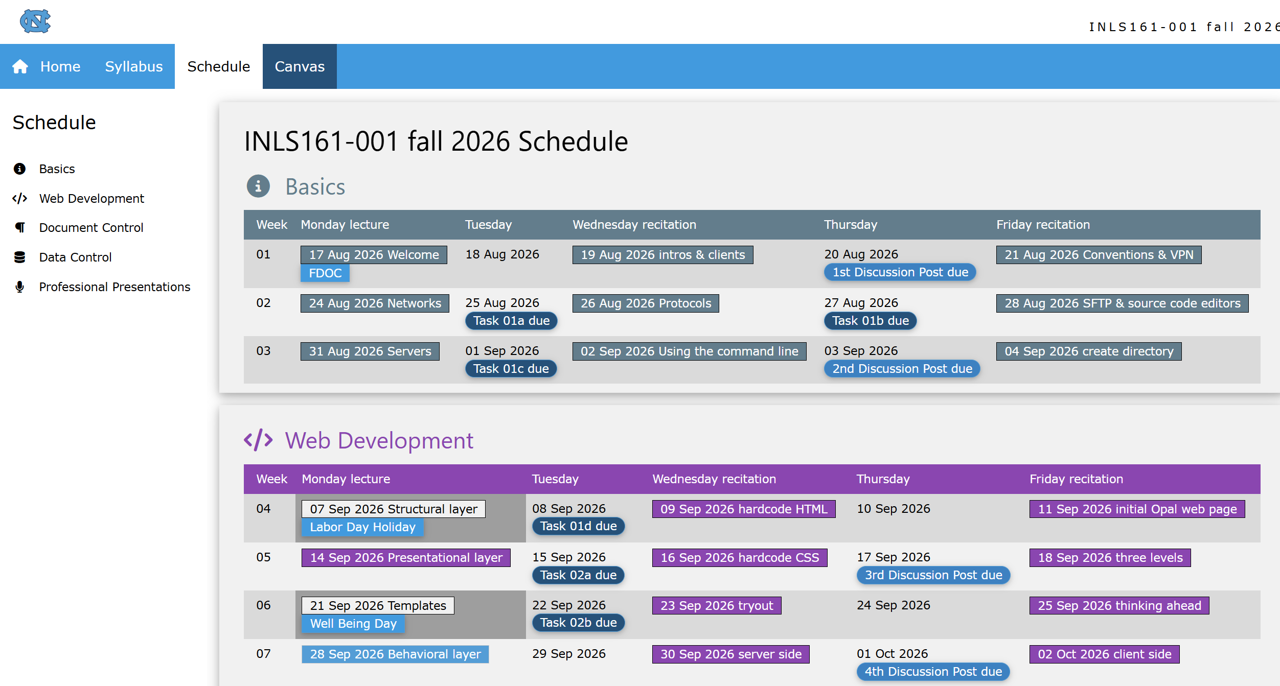1280x686 pixels.
Task: Open 19 Aug 2026 intros & clients
Action: [x=663, y=255]
